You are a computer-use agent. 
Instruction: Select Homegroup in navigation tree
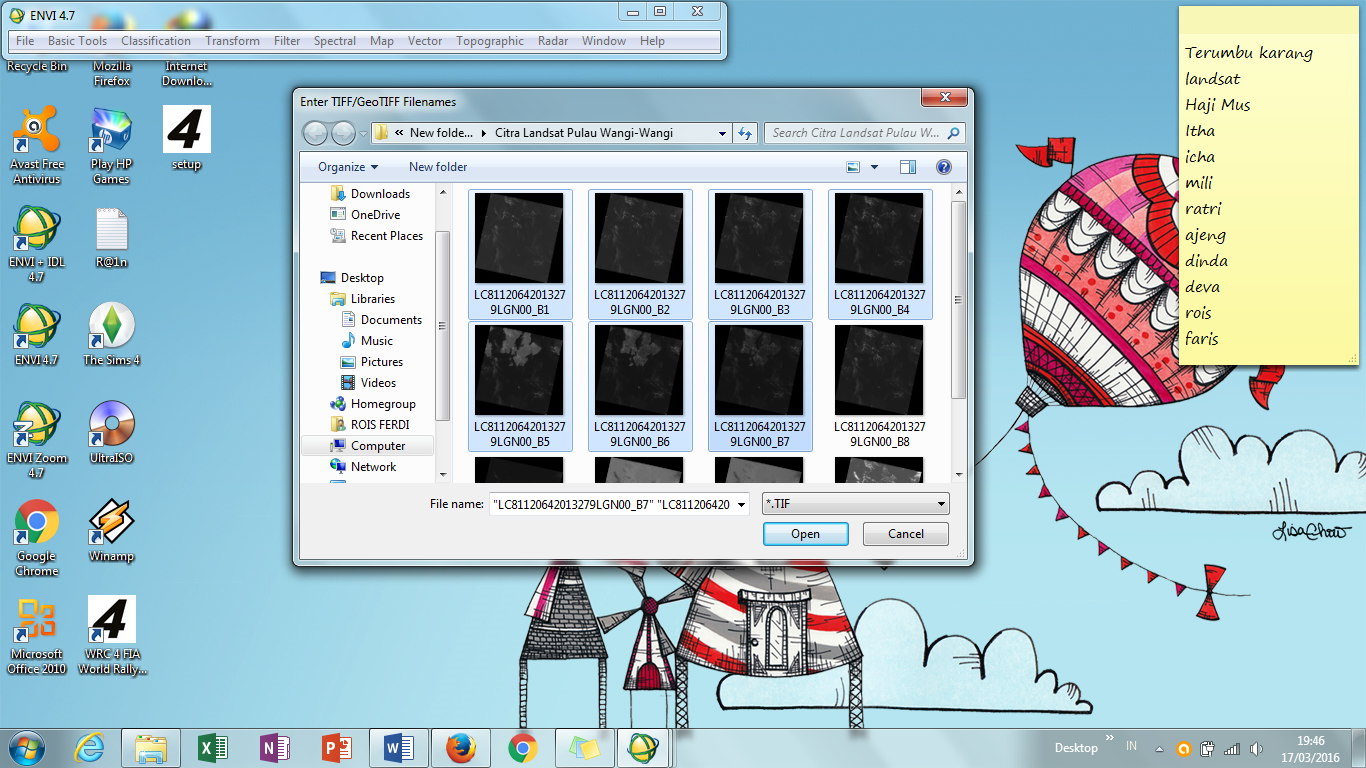pos(382,404)
